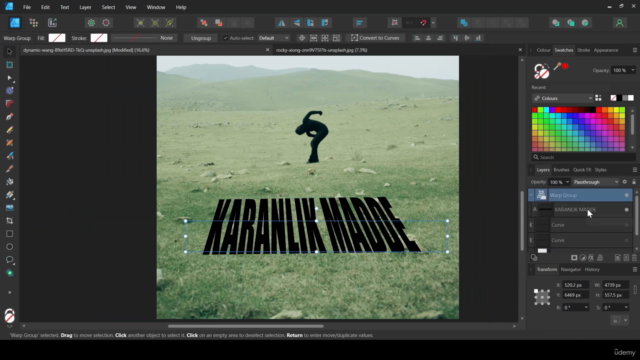Screen dimensions: 640x360
Task: Click the Swatches colour picker eyedropper
Action: click(557, 66)
